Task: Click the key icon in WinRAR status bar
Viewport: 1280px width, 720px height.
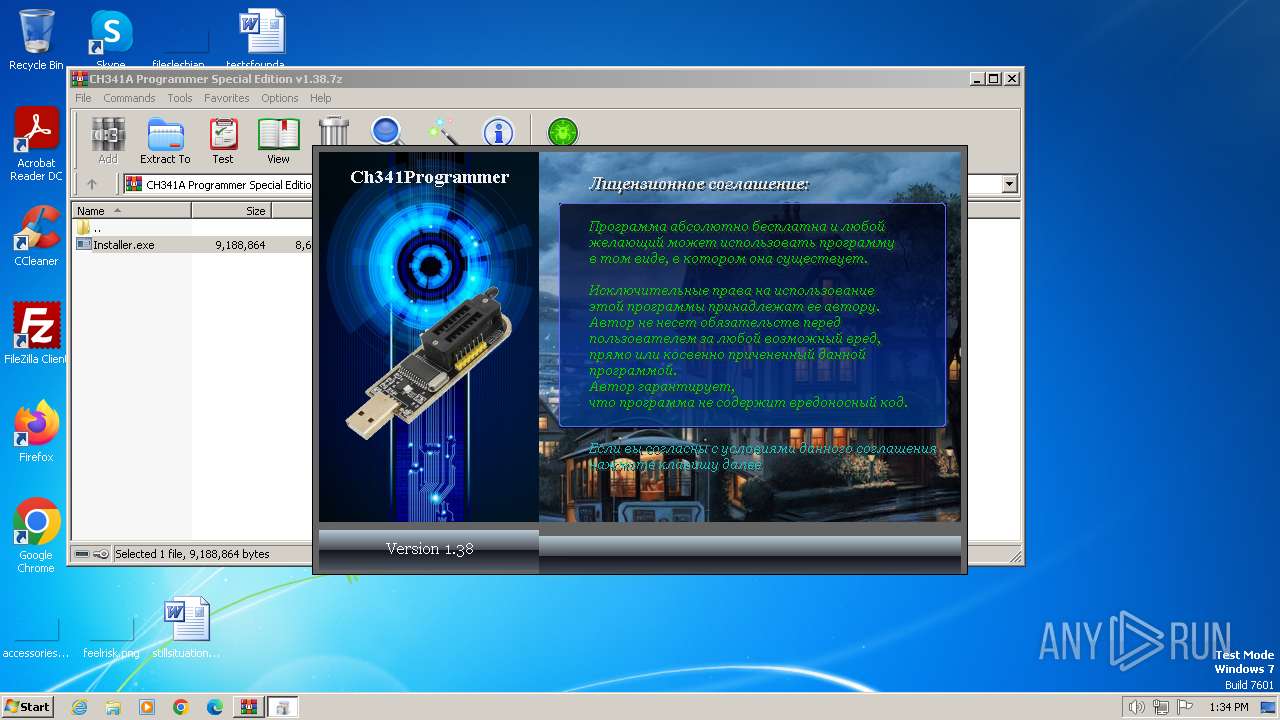Action: click(101, 554)
